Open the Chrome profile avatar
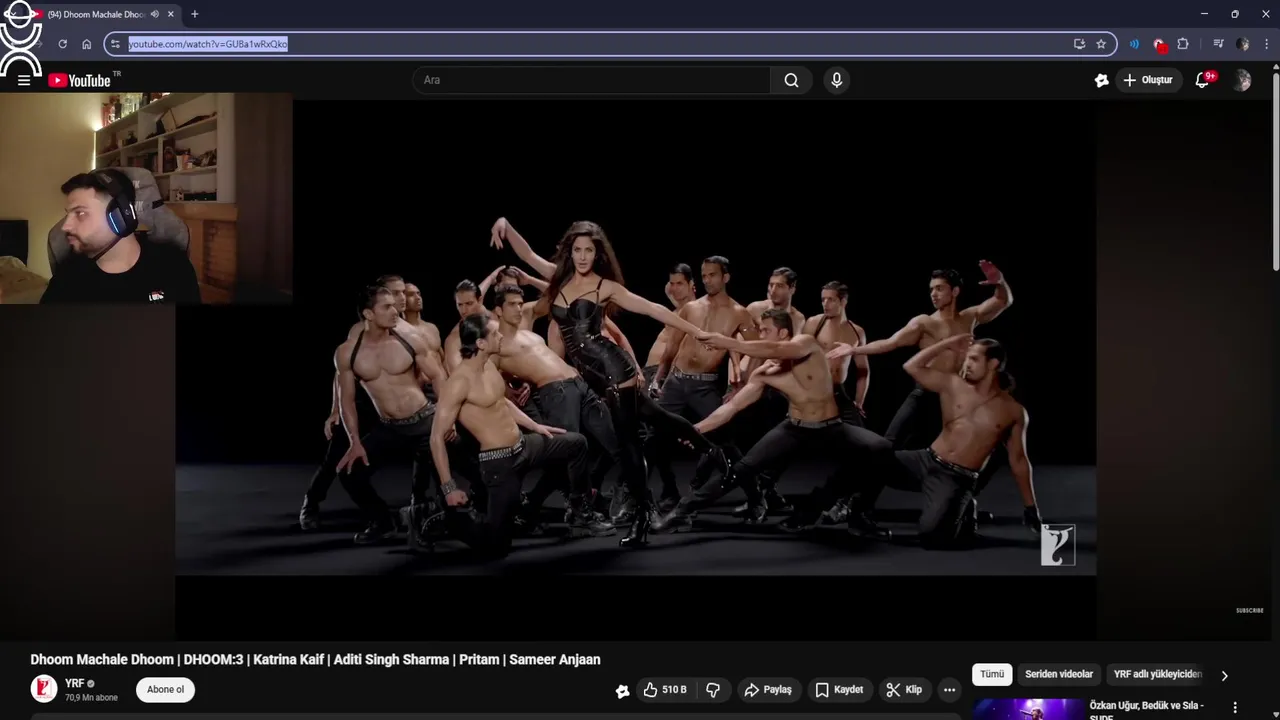 1242,44
